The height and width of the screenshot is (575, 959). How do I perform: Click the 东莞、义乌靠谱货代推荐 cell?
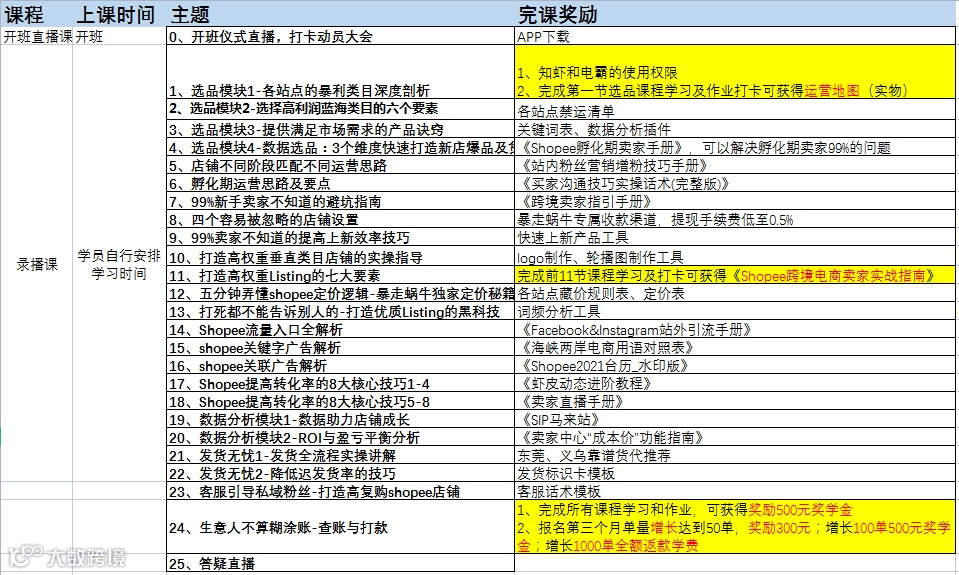point(735,456)
